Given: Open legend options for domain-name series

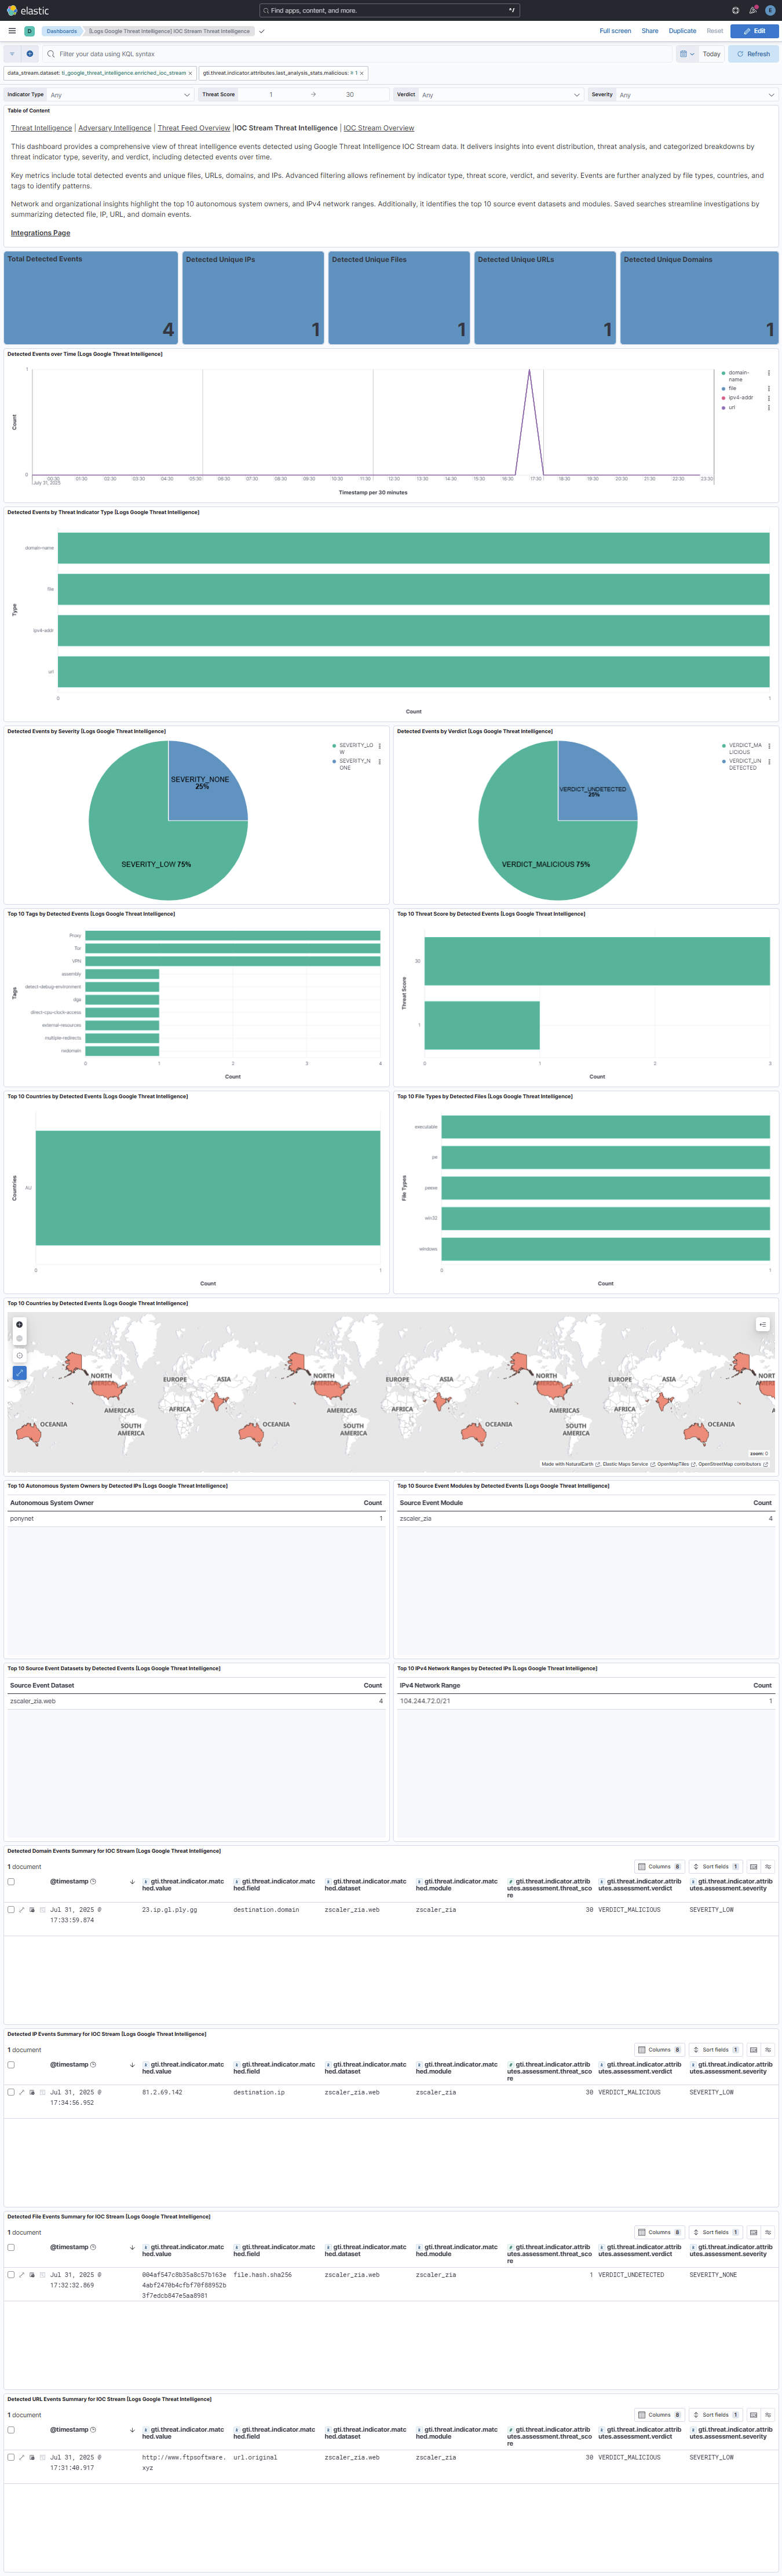Looking at the screenshot, I should tap(768, 373).
